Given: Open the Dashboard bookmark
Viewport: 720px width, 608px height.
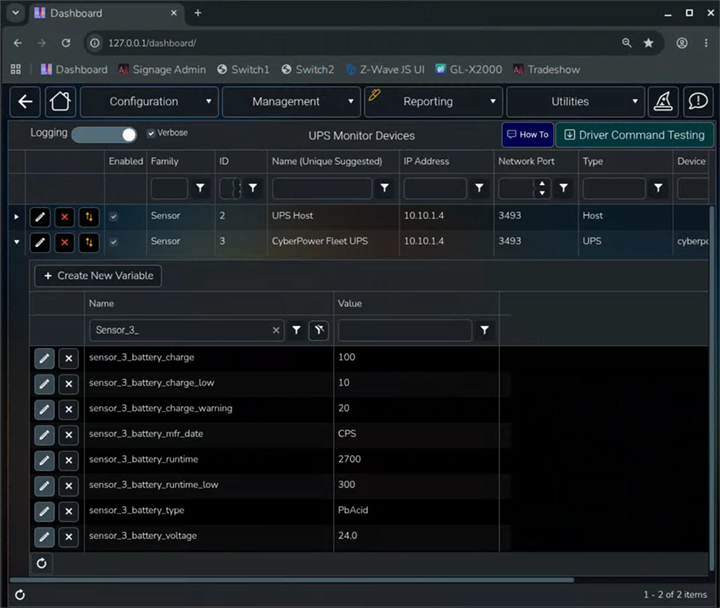Looking at the screenshot, I should [74, 70].
